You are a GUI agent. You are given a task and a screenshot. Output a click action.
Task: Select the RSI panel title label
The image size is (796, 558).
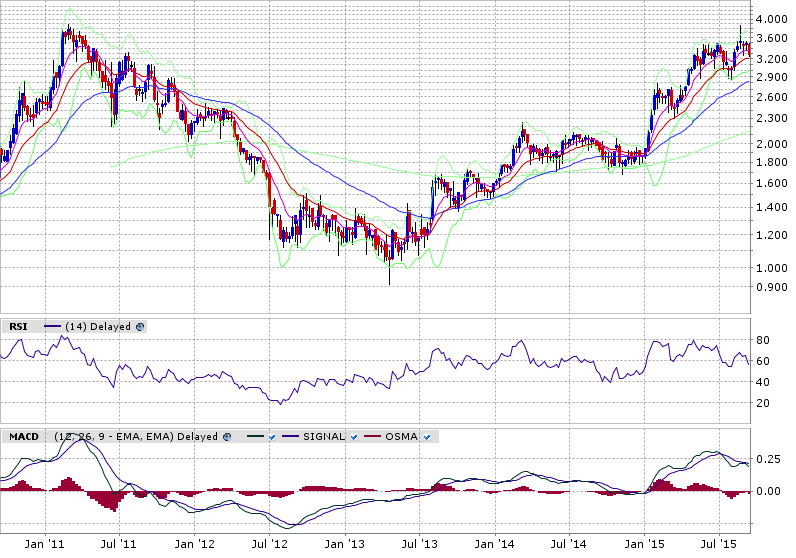click(x=17, y=327)
